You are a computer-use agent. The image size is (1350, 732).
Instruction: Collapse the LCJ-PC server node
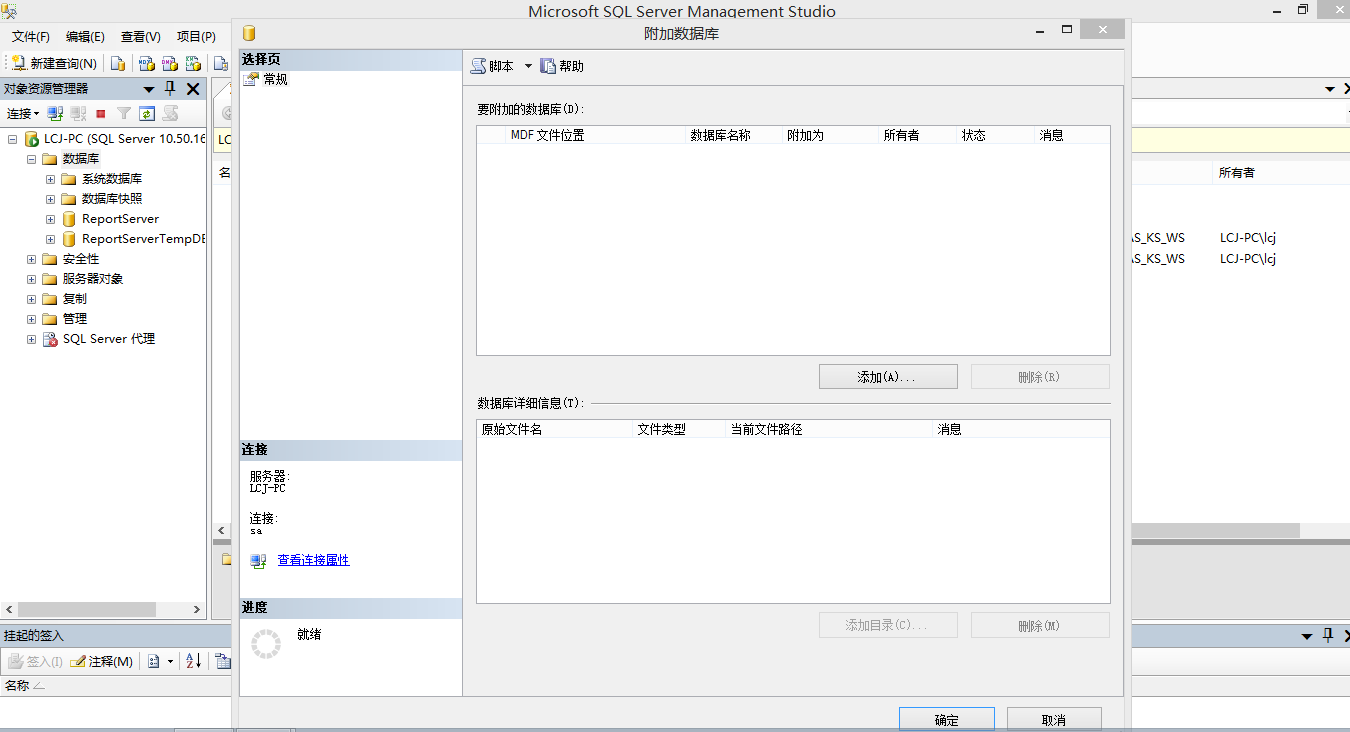click(13, 139)
